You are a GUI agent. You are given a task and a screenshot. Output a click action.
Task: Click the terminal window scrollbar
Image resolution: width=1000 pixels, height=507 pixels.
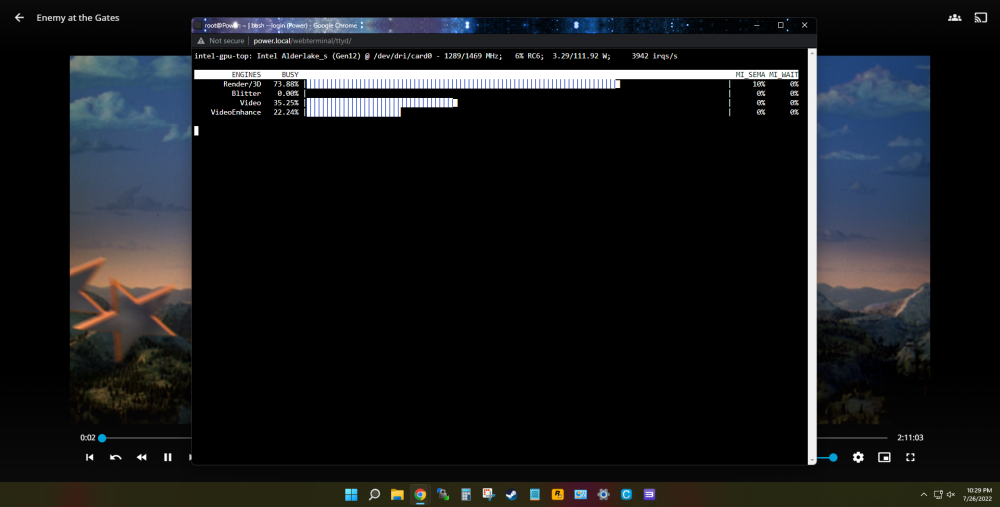(x=812, y=256)
